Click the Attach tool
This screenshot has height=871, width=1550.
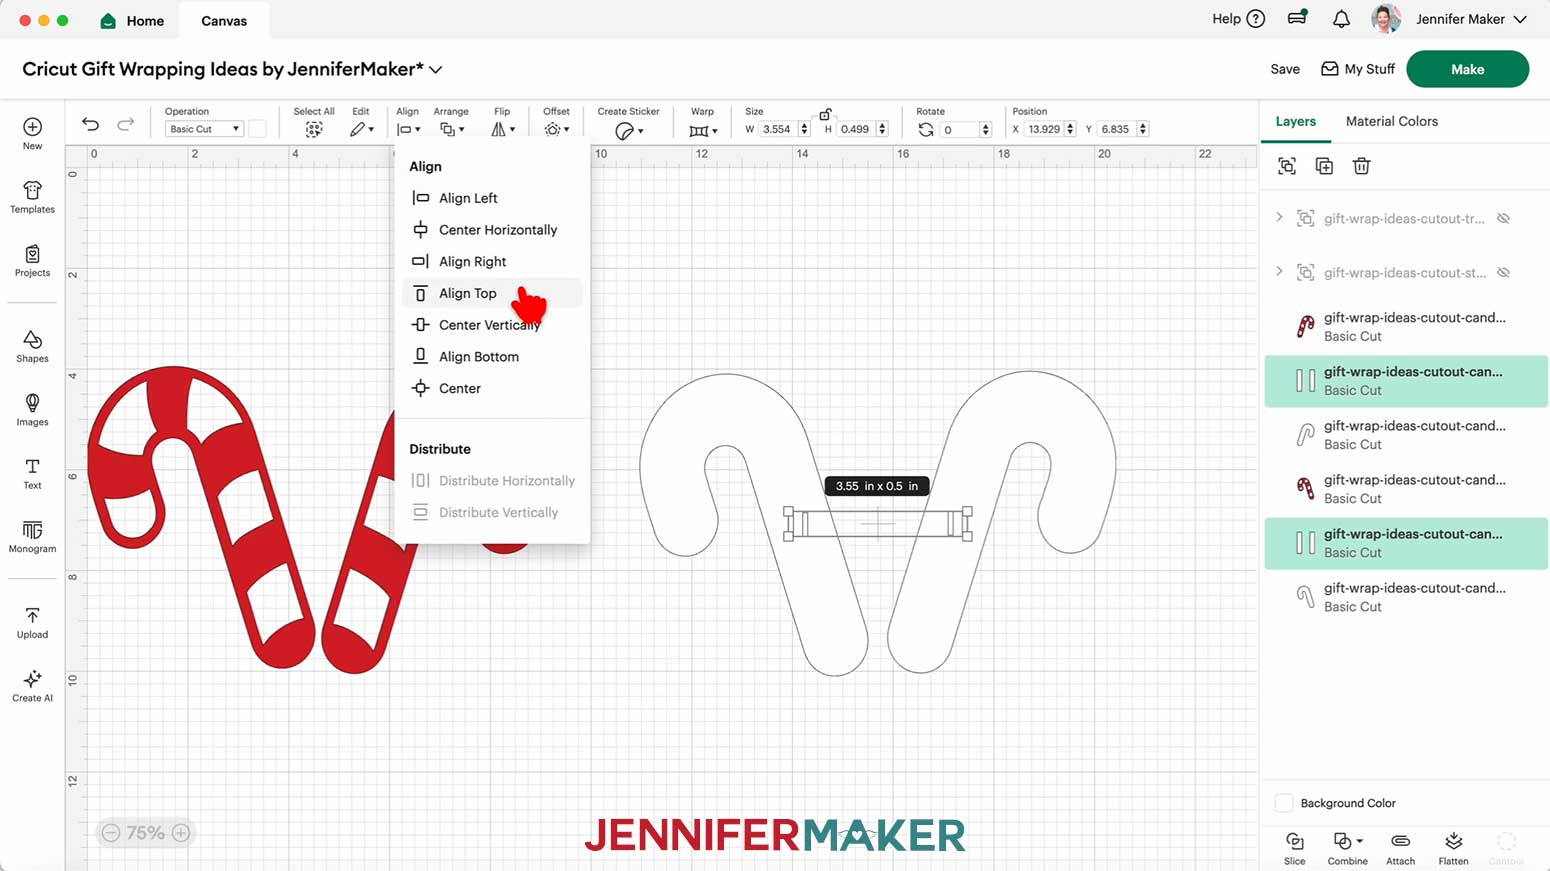tap(1401, 847)
